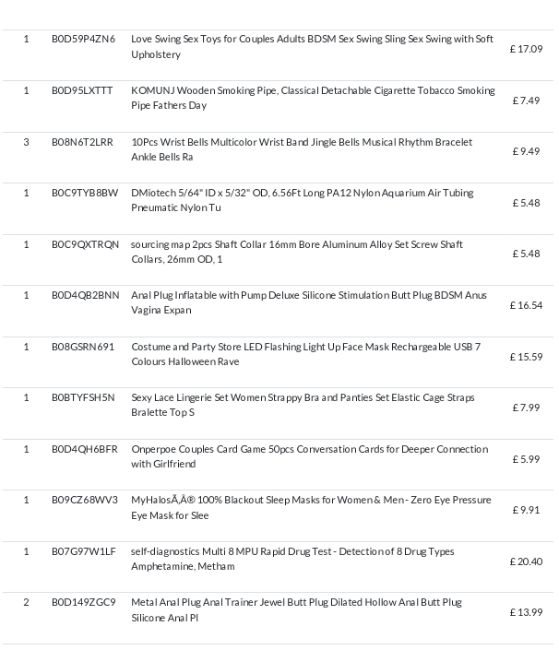Click ASIN code B08GSRN691
Image resolution: width=559 pixels, height=650 pixels.
coord(83,347)
